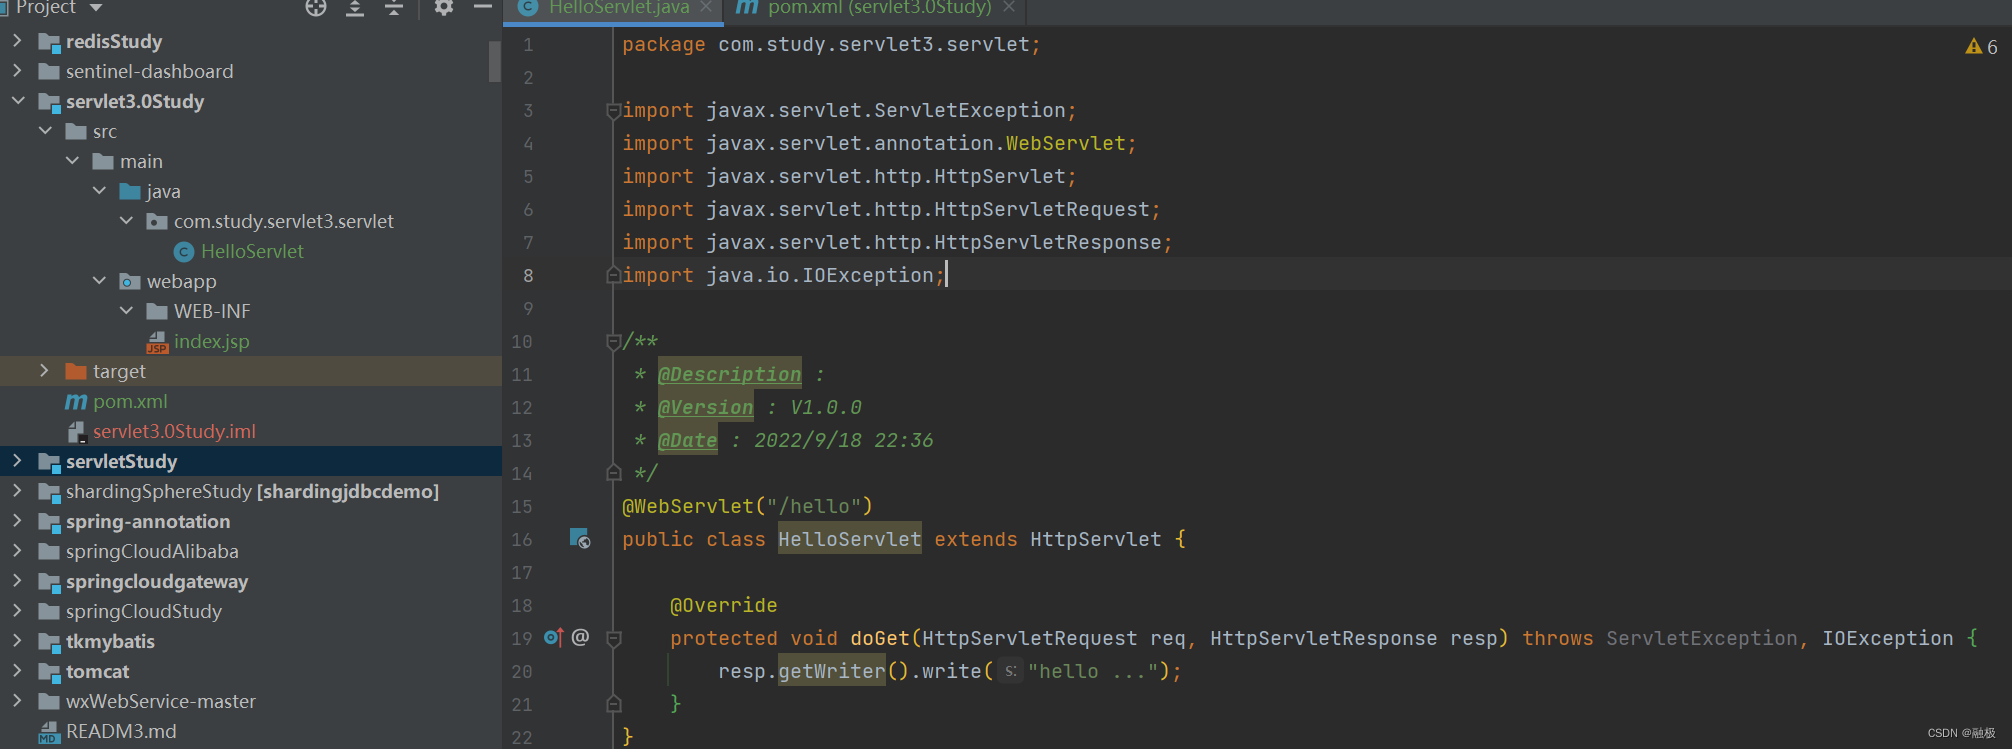The height and width of the screenshot is (749, 2012).
Task: Close the HelloServlet.java tab
Action: pos(706,7)
